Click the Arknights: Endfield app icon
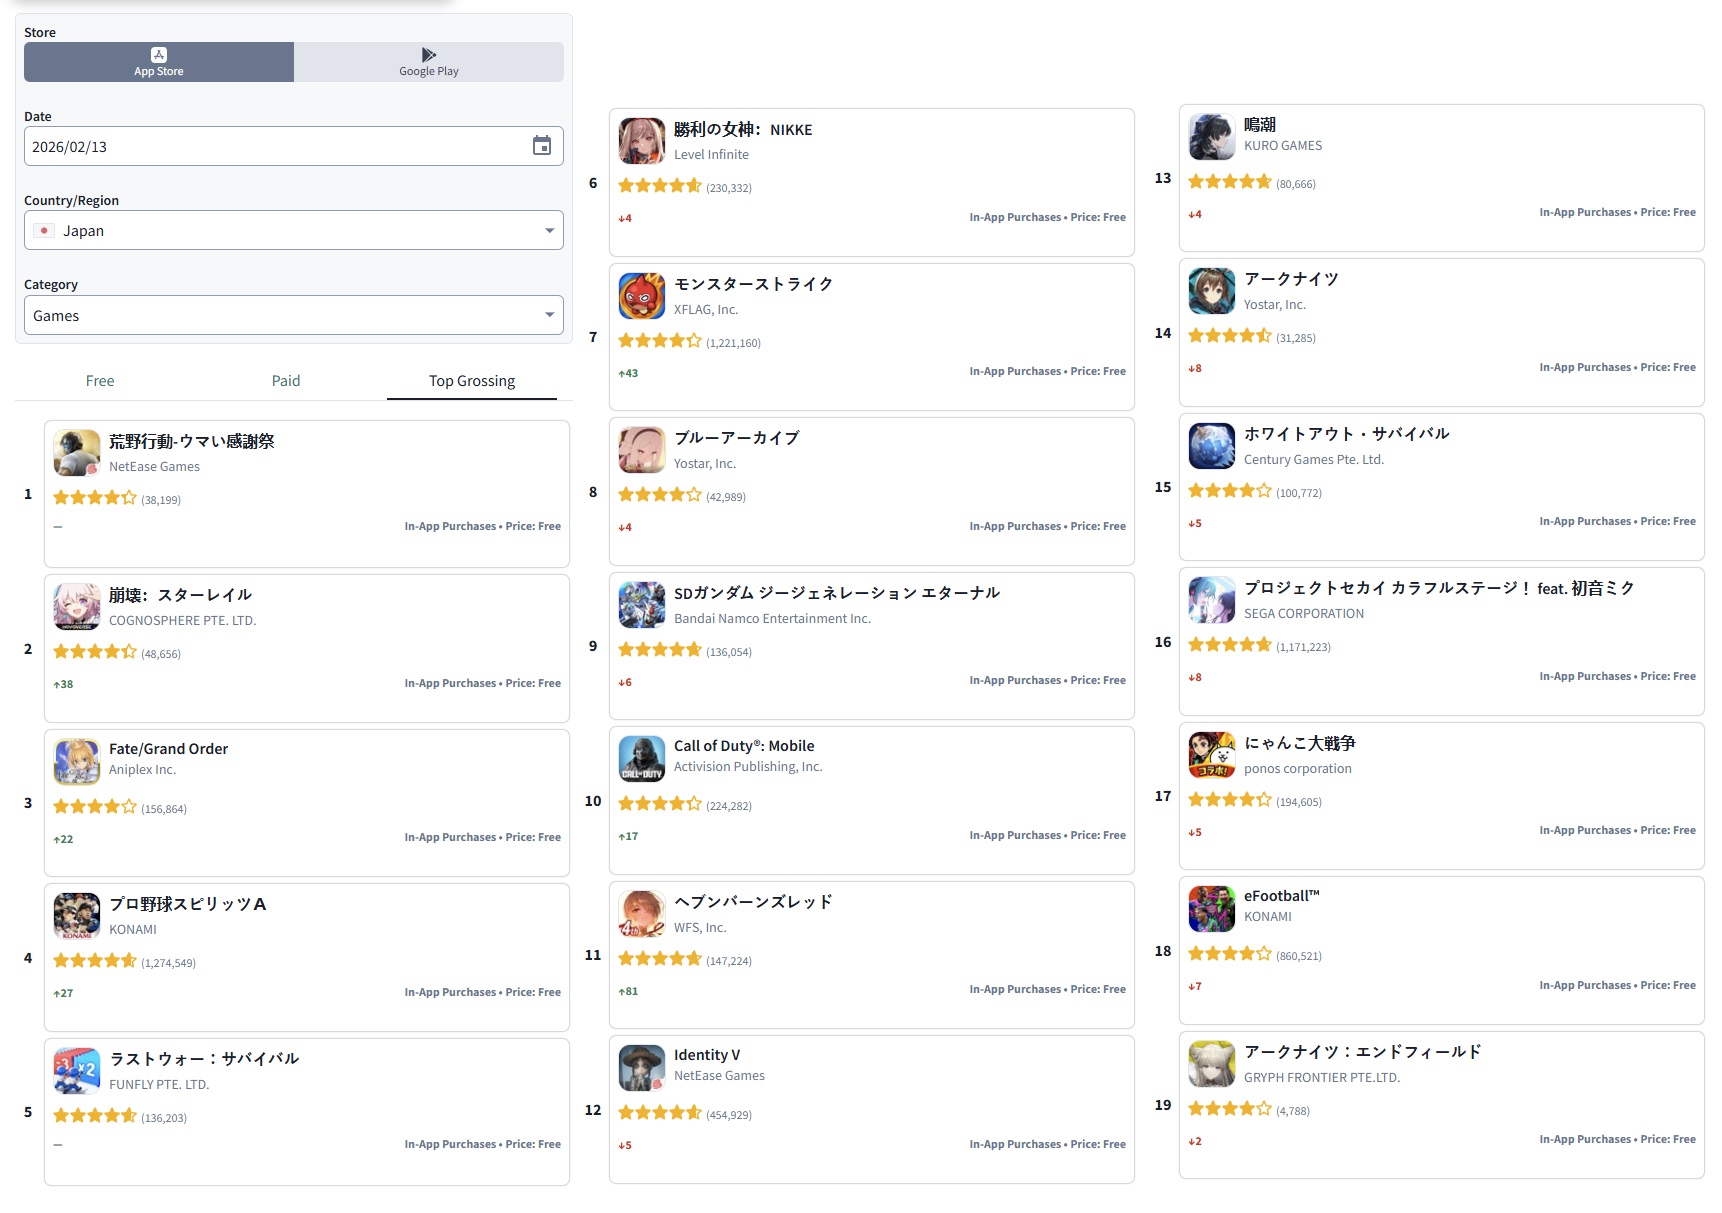Viewport: 1722px width, 1213px height. [1212, 1064]
